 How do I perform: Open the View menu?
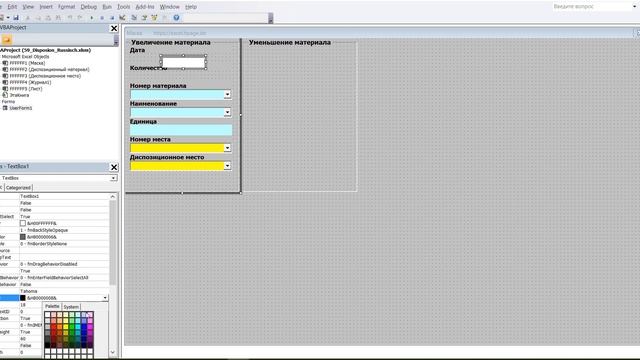pyautogui.click(x=28, y=7)
